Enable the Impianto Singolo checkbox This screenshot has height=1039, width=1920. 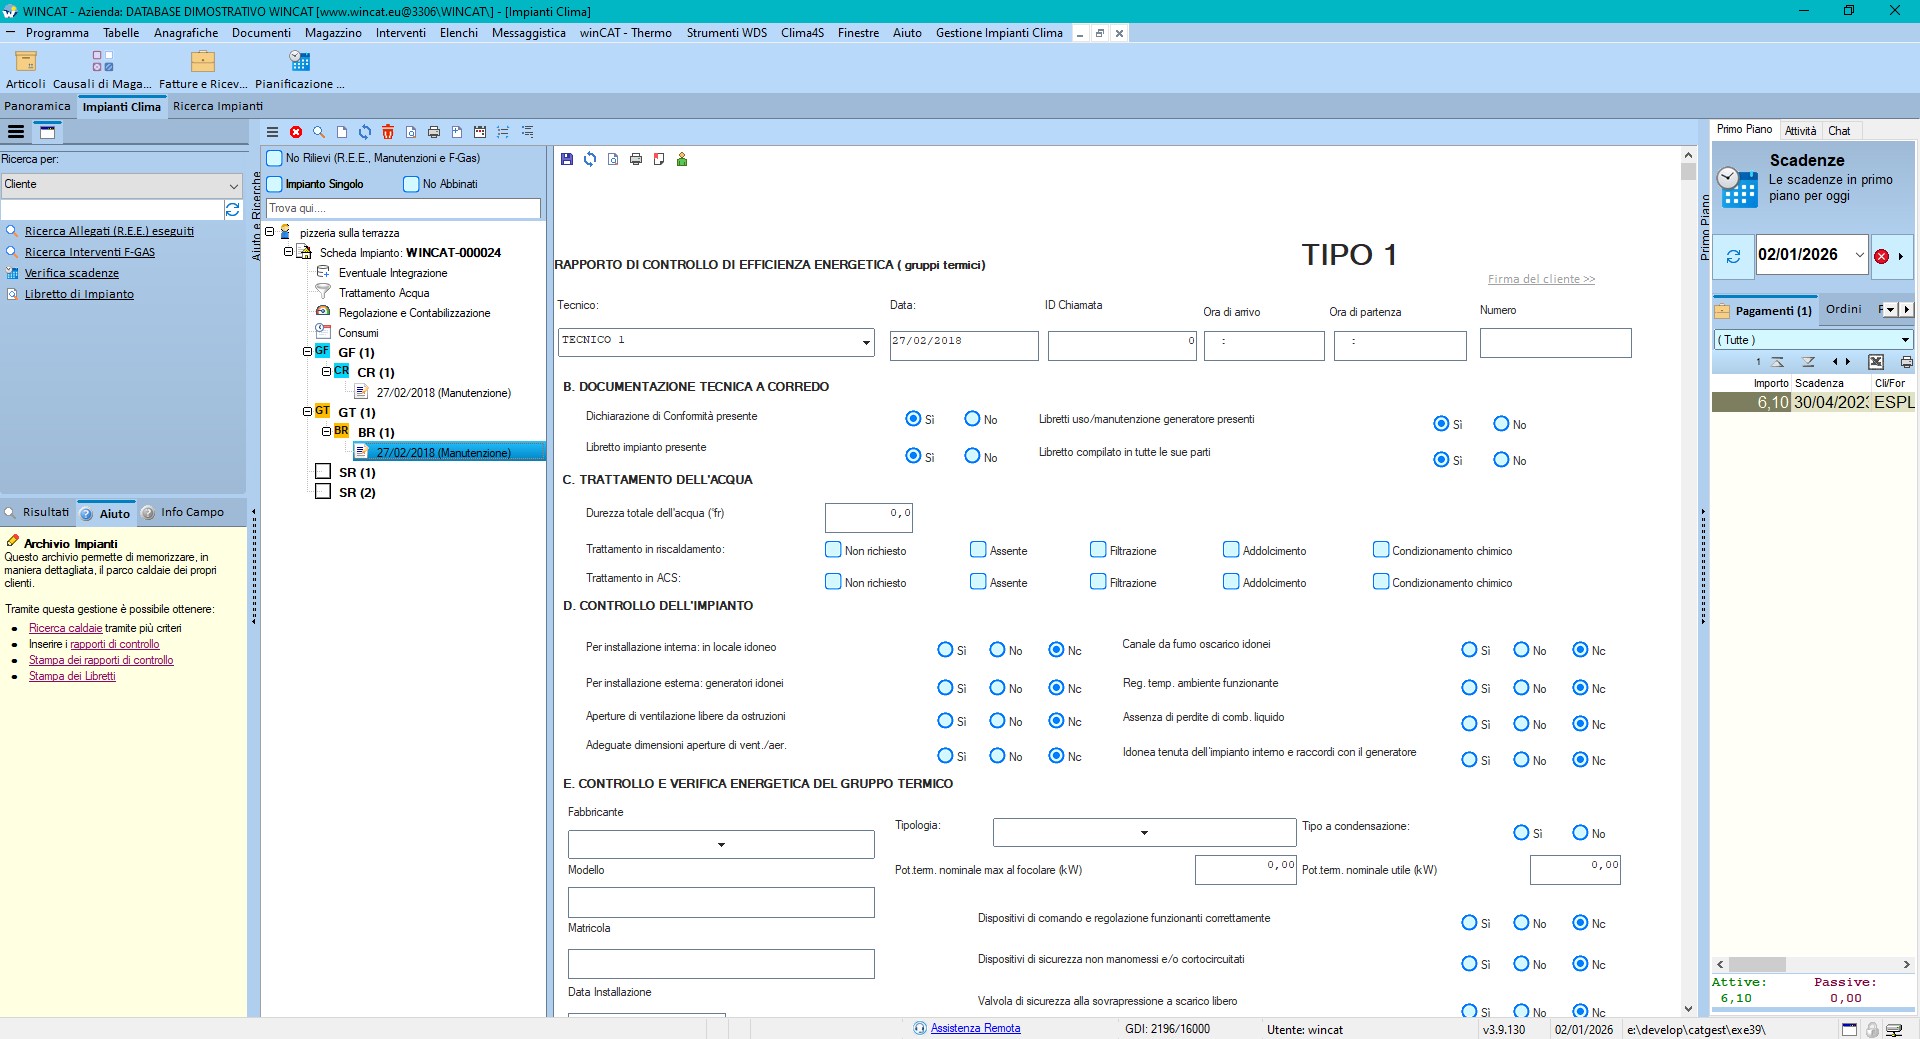point(275,184)
